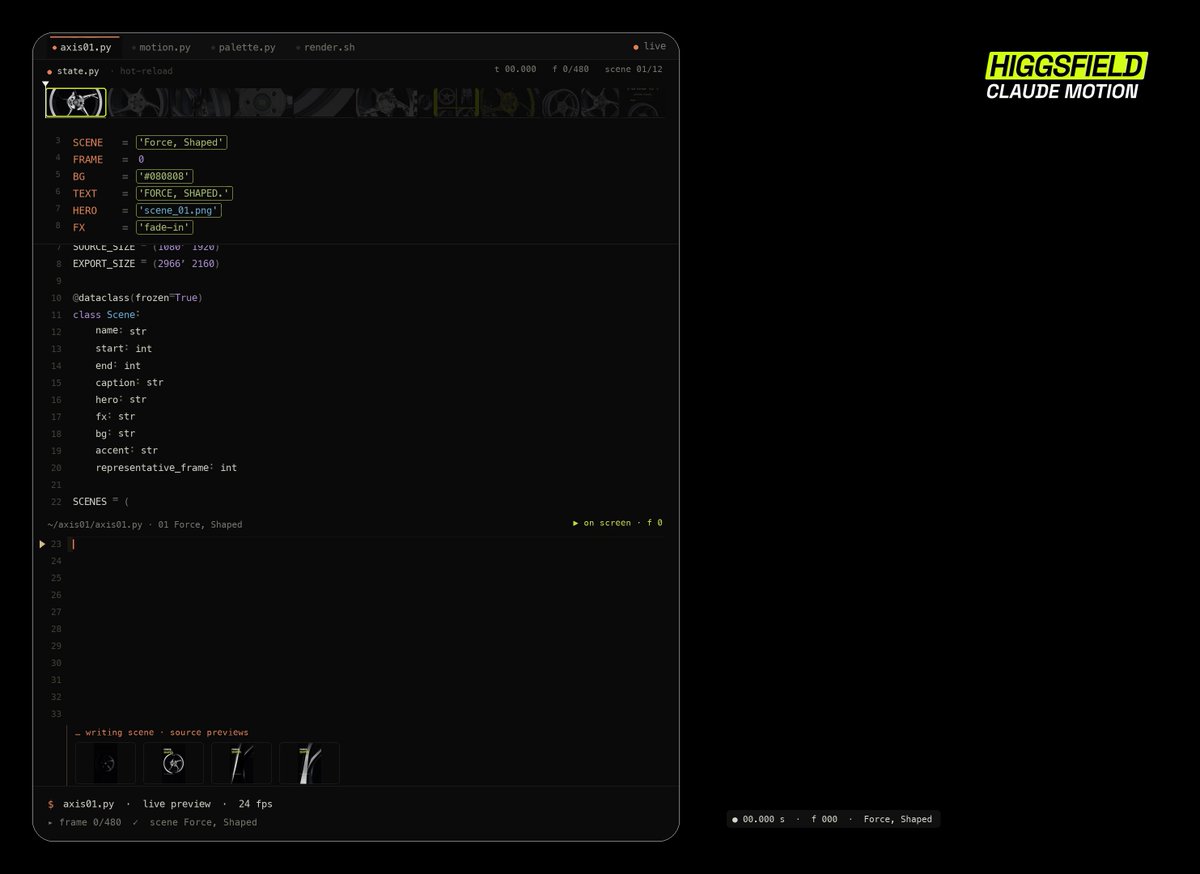Click the TEXT value 'FORCE, SHAPED.'

pos(185,193)
